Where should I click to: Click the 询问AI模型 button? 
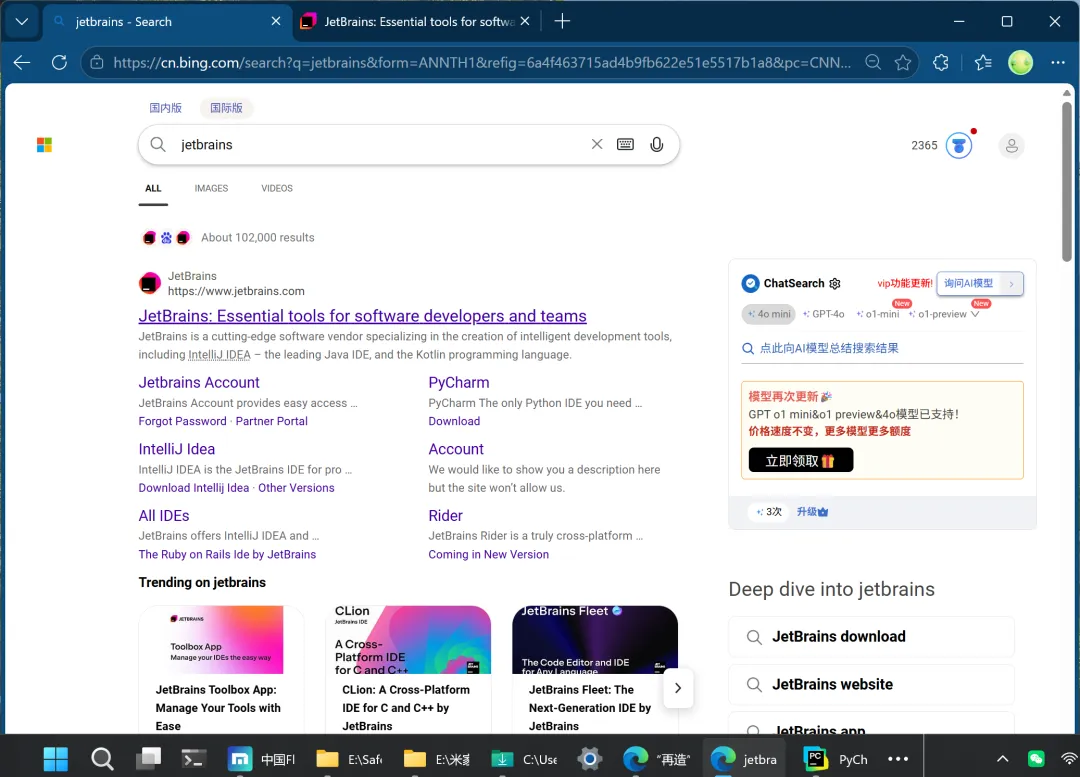pyautogui.click(x=979, y=283)
